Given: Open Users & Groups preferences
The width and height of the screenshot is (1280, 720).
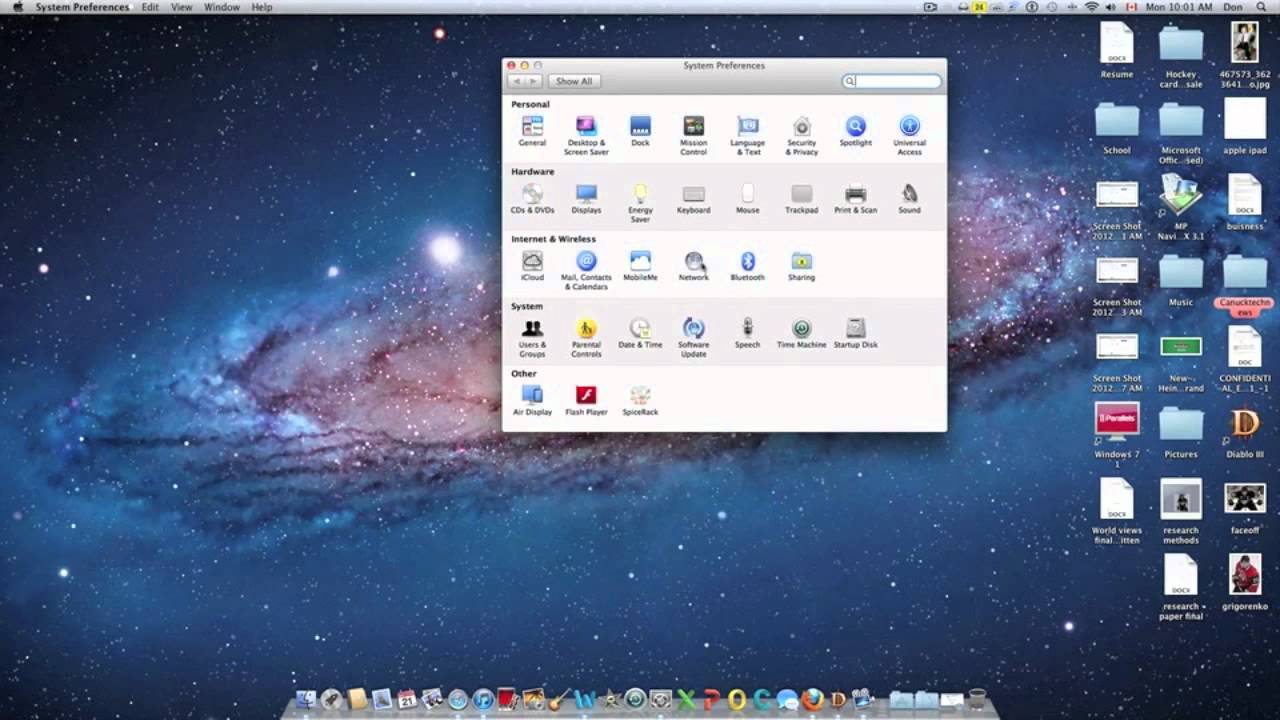Looking at the screenshot, I should coord(532,337).
